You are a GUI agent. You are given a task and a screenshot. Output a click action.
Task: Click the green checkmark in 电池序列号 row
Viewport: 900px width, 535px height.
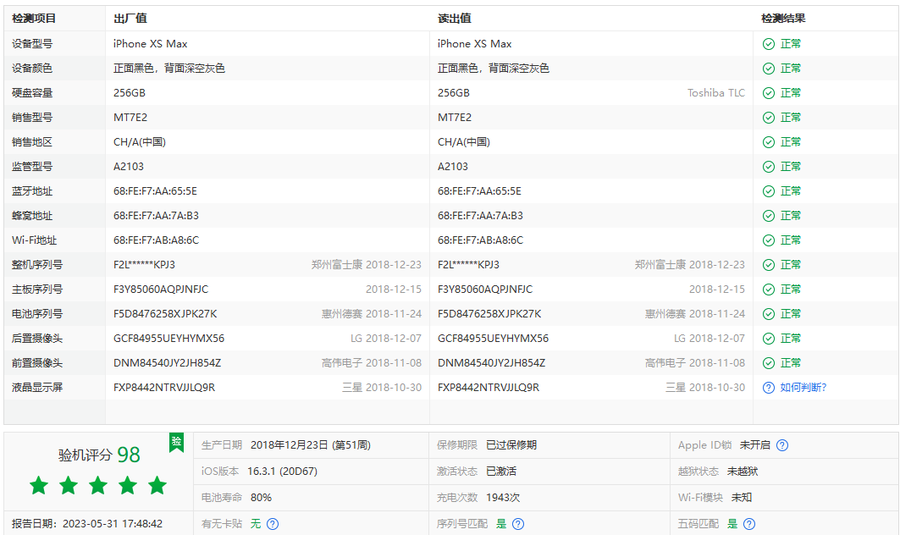(x=768, y=314)
